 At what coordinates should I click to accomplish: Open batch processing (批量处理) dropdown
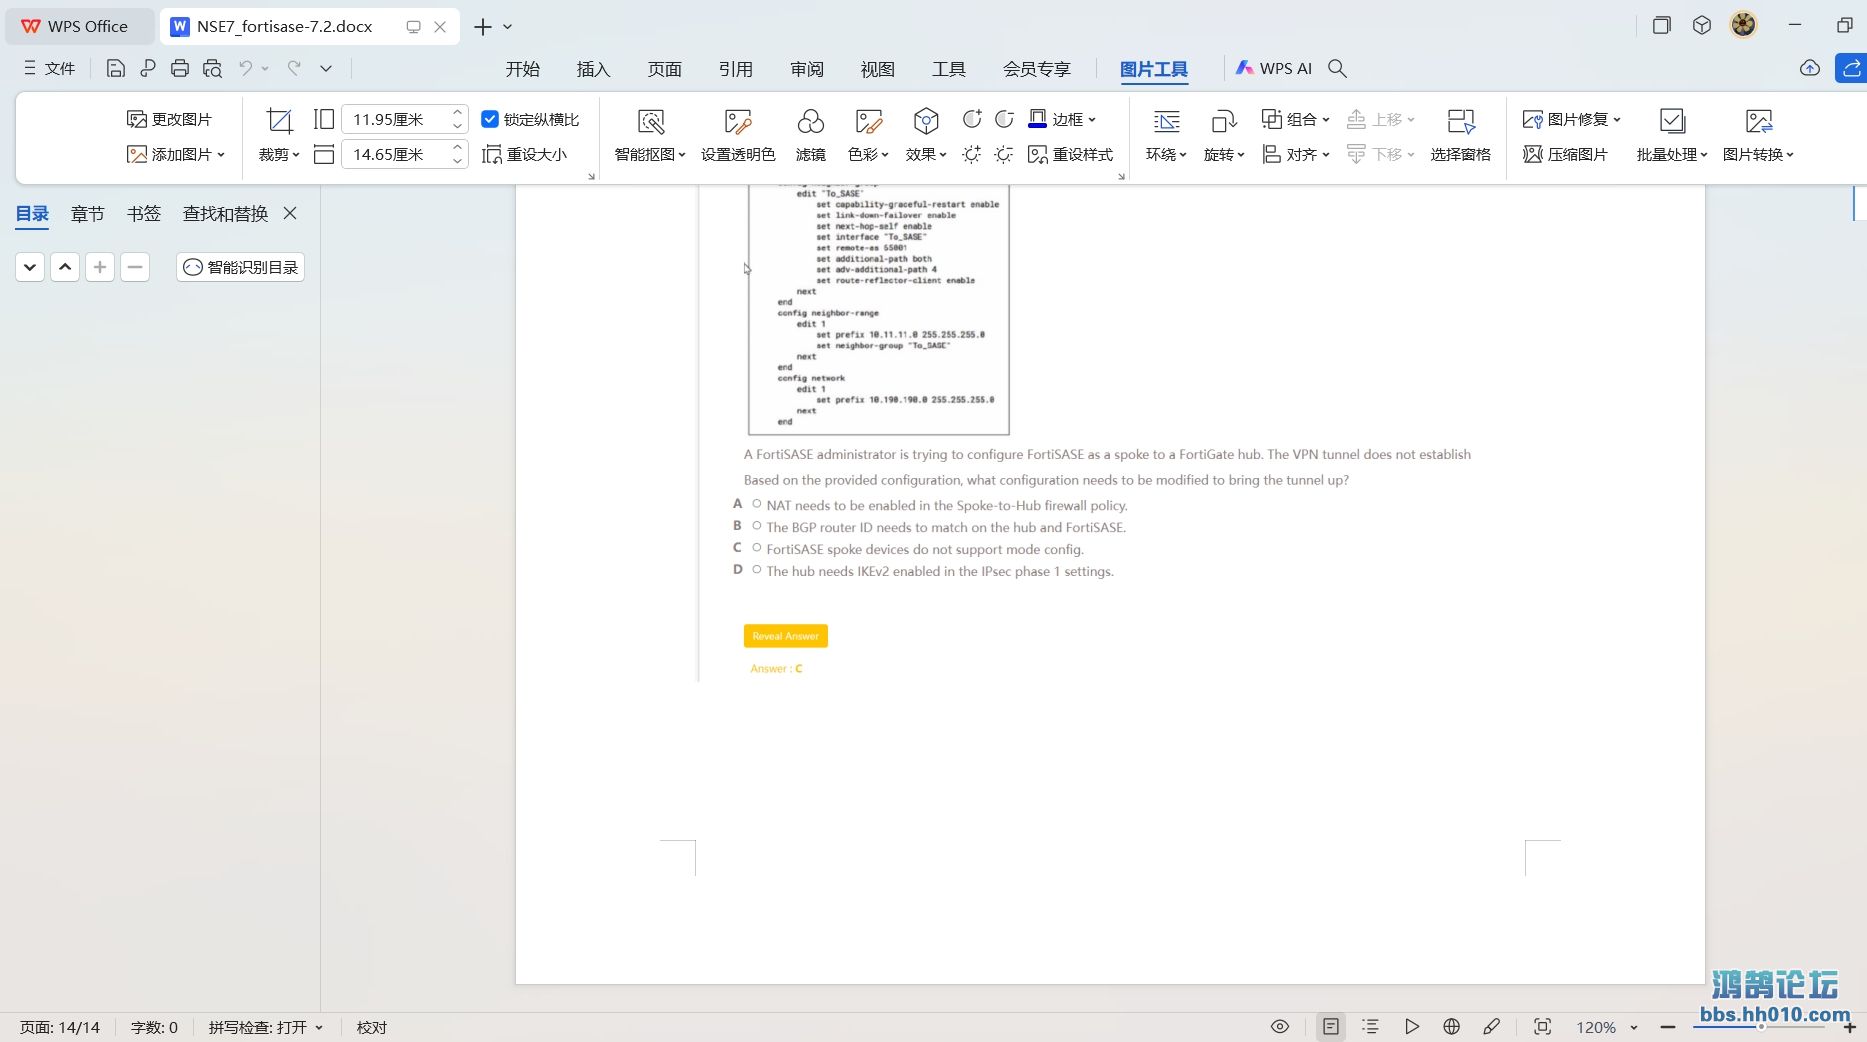point(1672,135)
